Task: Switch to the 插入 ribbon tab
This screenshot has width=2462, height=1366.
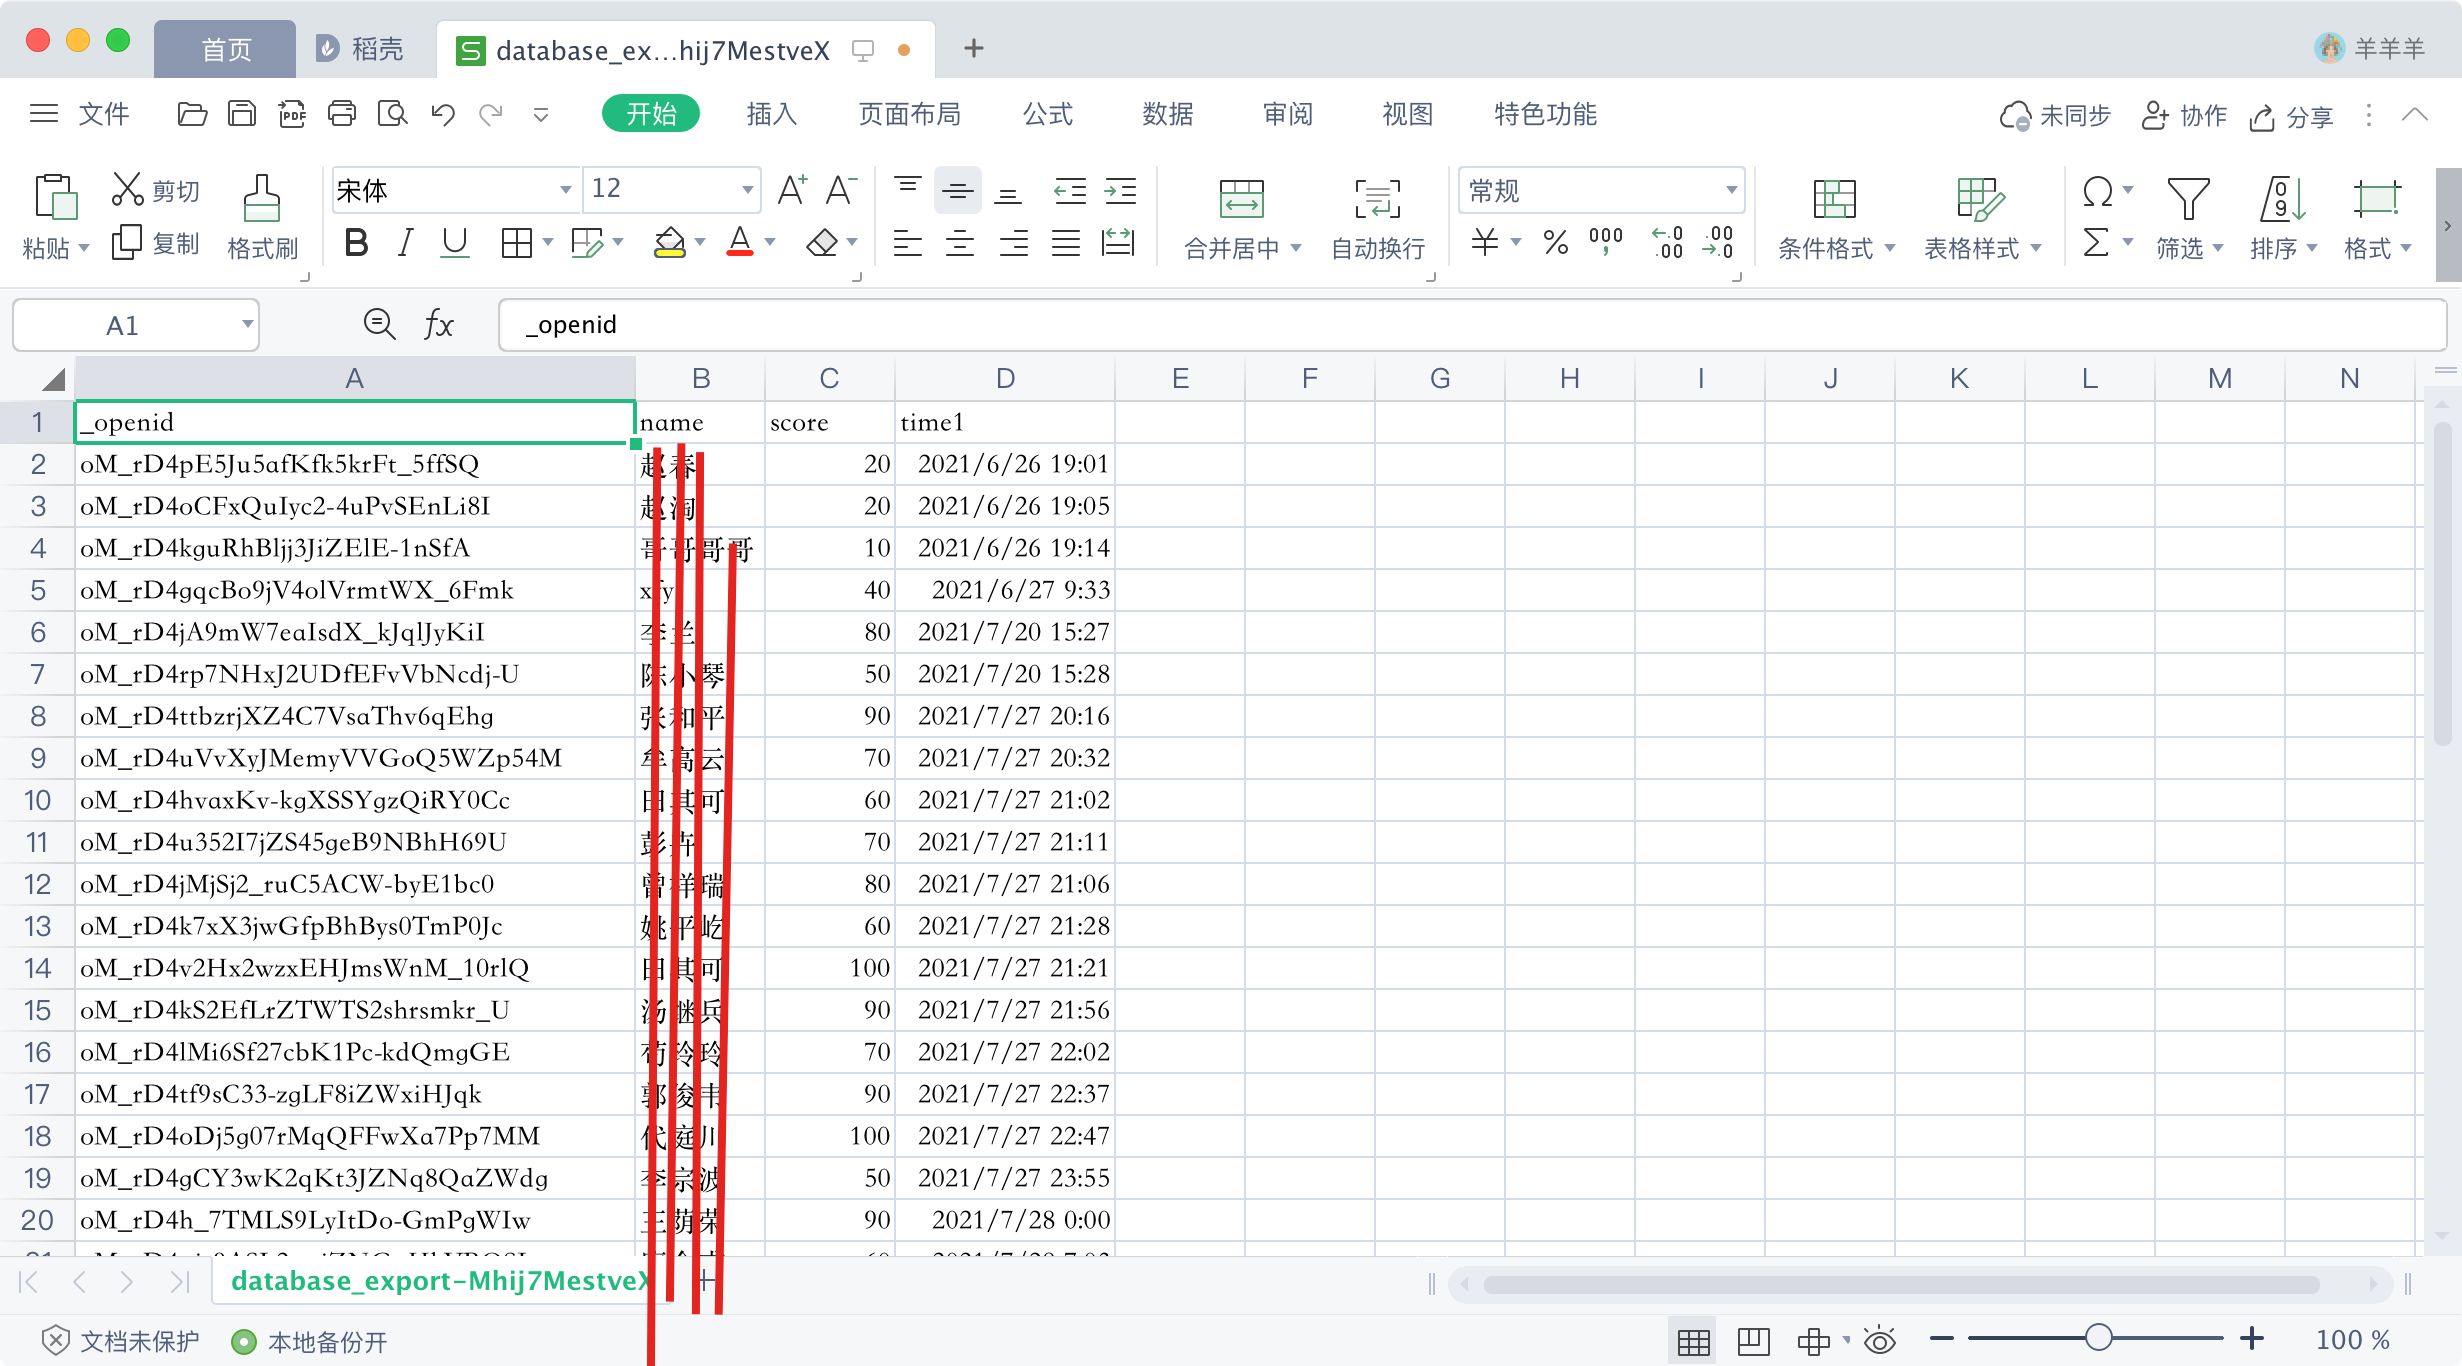Action: coord(770,114)
